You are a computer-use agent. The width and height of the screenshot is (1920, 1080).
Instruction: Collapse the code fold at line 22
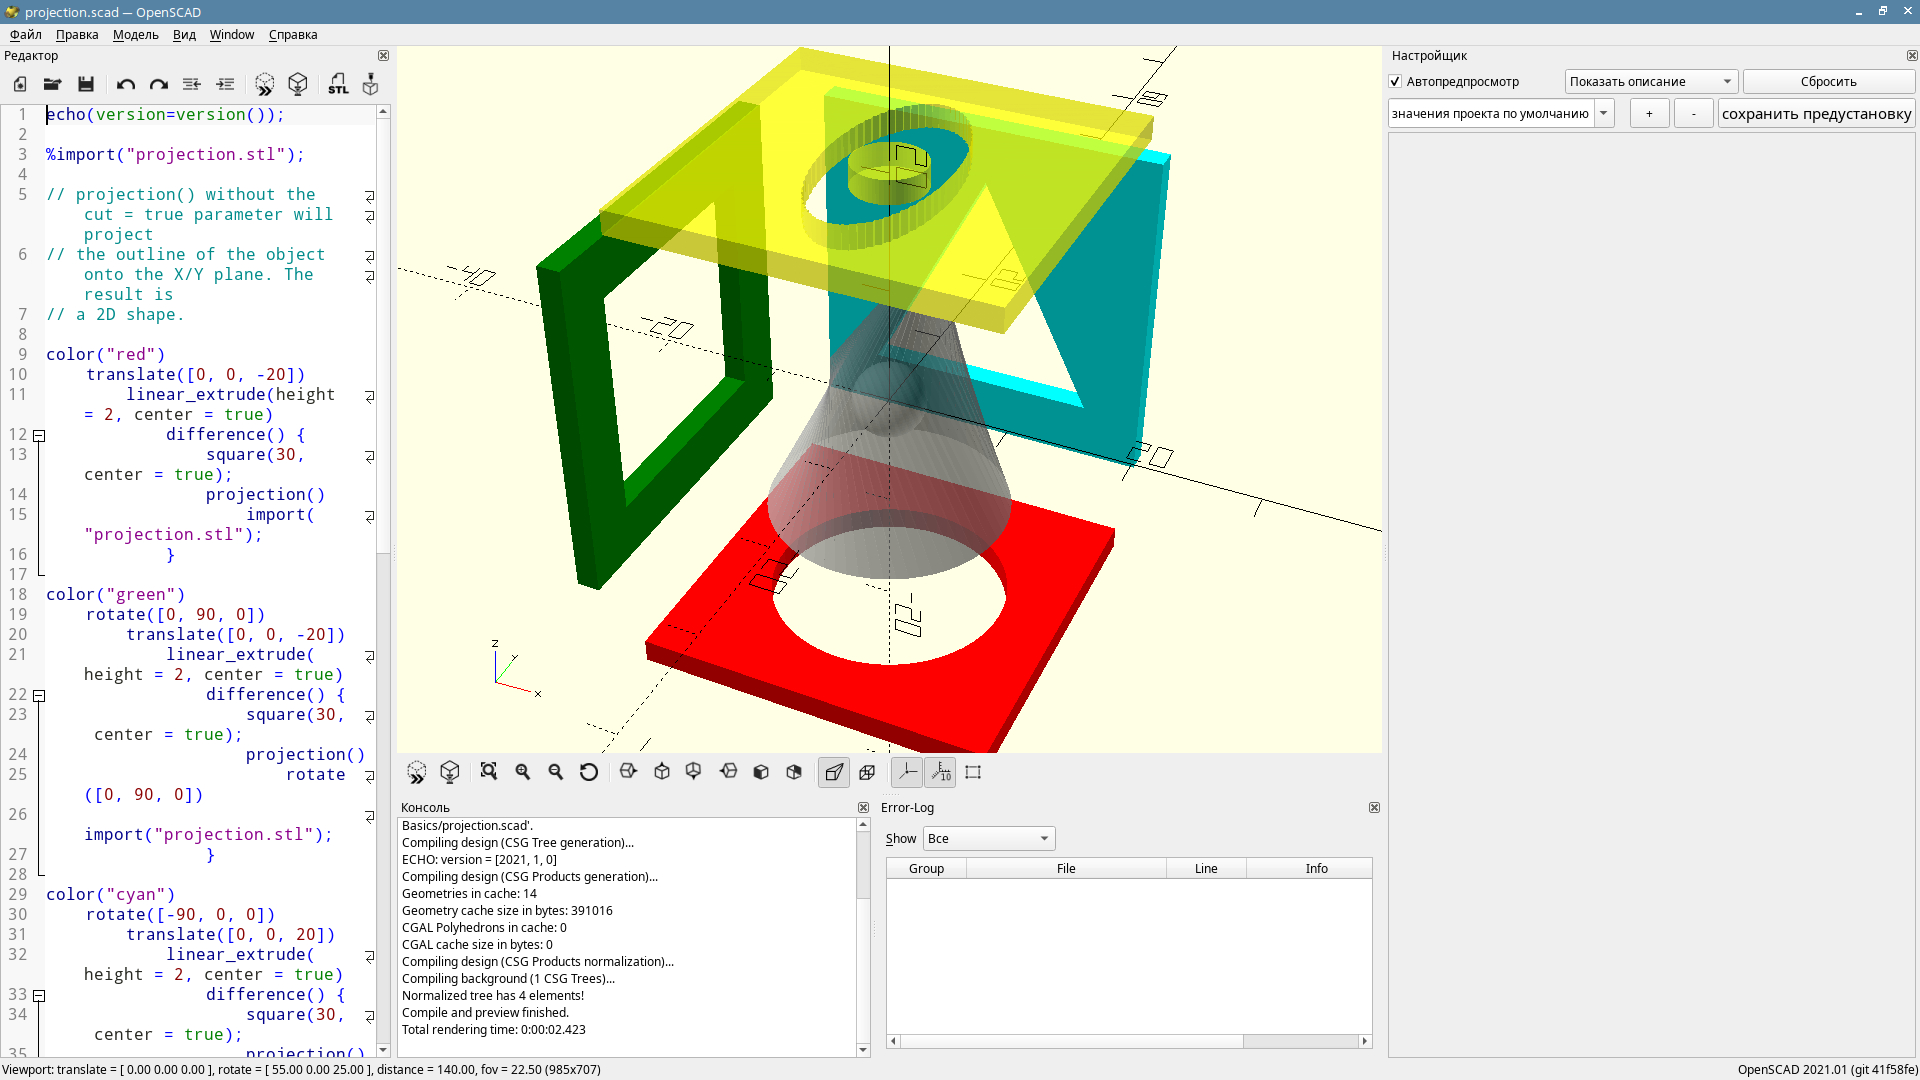(39, 696)
